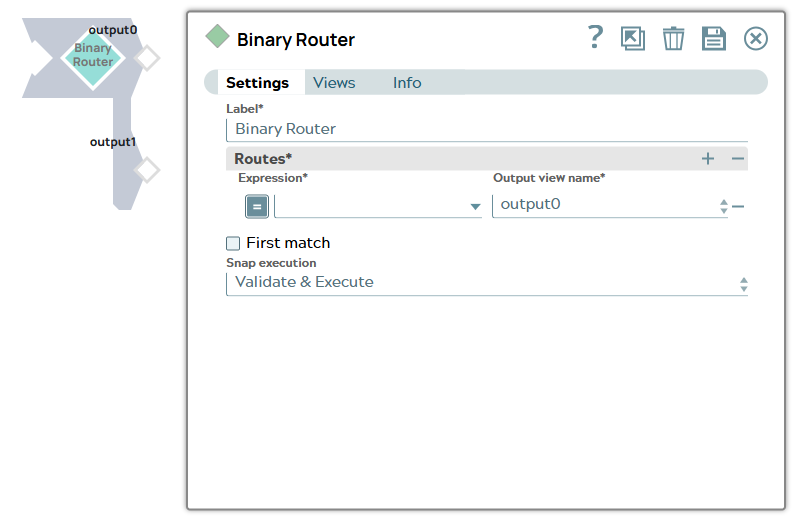Delete the output0 route row
794x520 pixels.
pyautogui.click(x=738, y=206)
